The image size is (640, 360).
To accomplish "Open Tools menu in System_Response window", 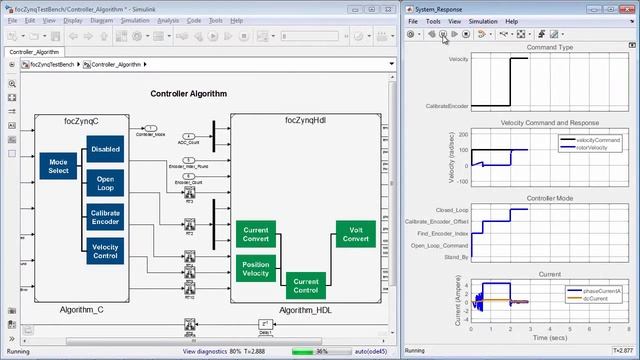I will coord(433,21).
